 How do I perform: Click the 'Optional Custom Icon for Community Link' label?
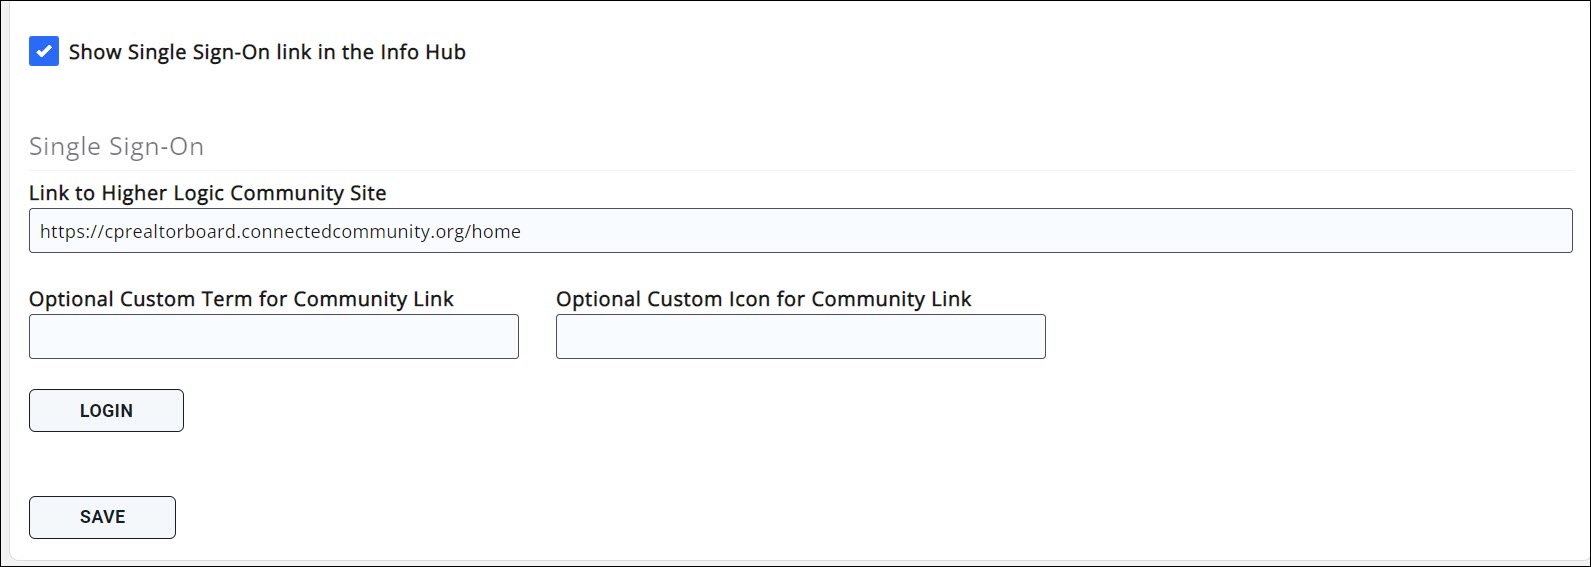[763, 299]
